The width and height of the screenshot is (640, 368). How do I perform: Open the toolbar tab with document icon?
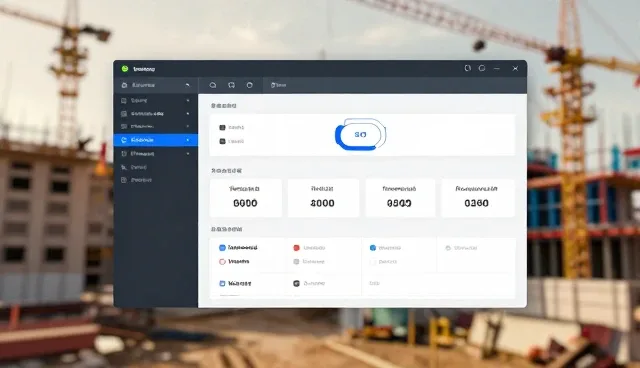[278, 85]
